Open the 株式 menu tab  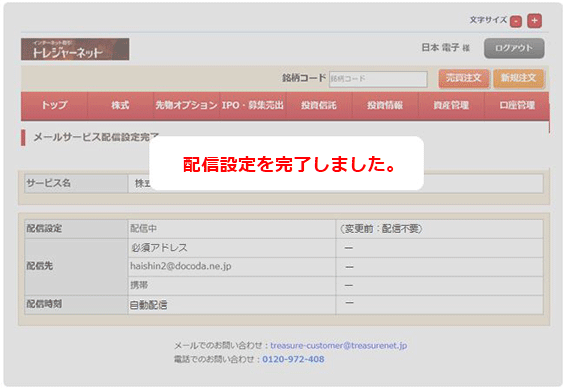point(120,105)
